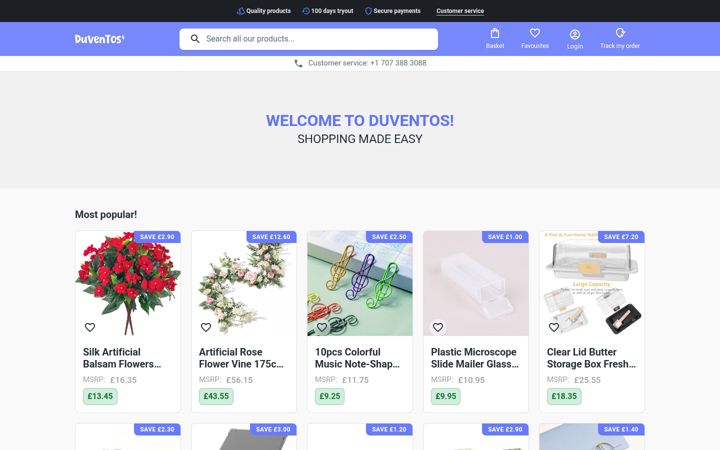Click the MSRP £11.75 text
The image size is (720, 450).
point(342,380)
